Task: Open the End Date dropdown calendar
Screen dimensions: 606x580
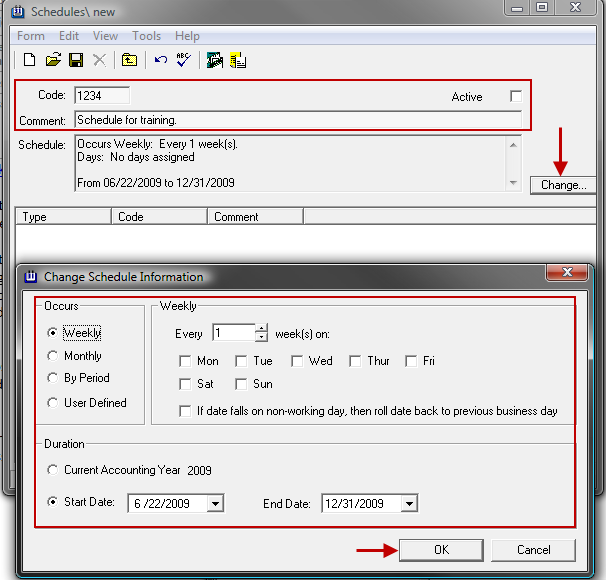Action: (409, 504)
